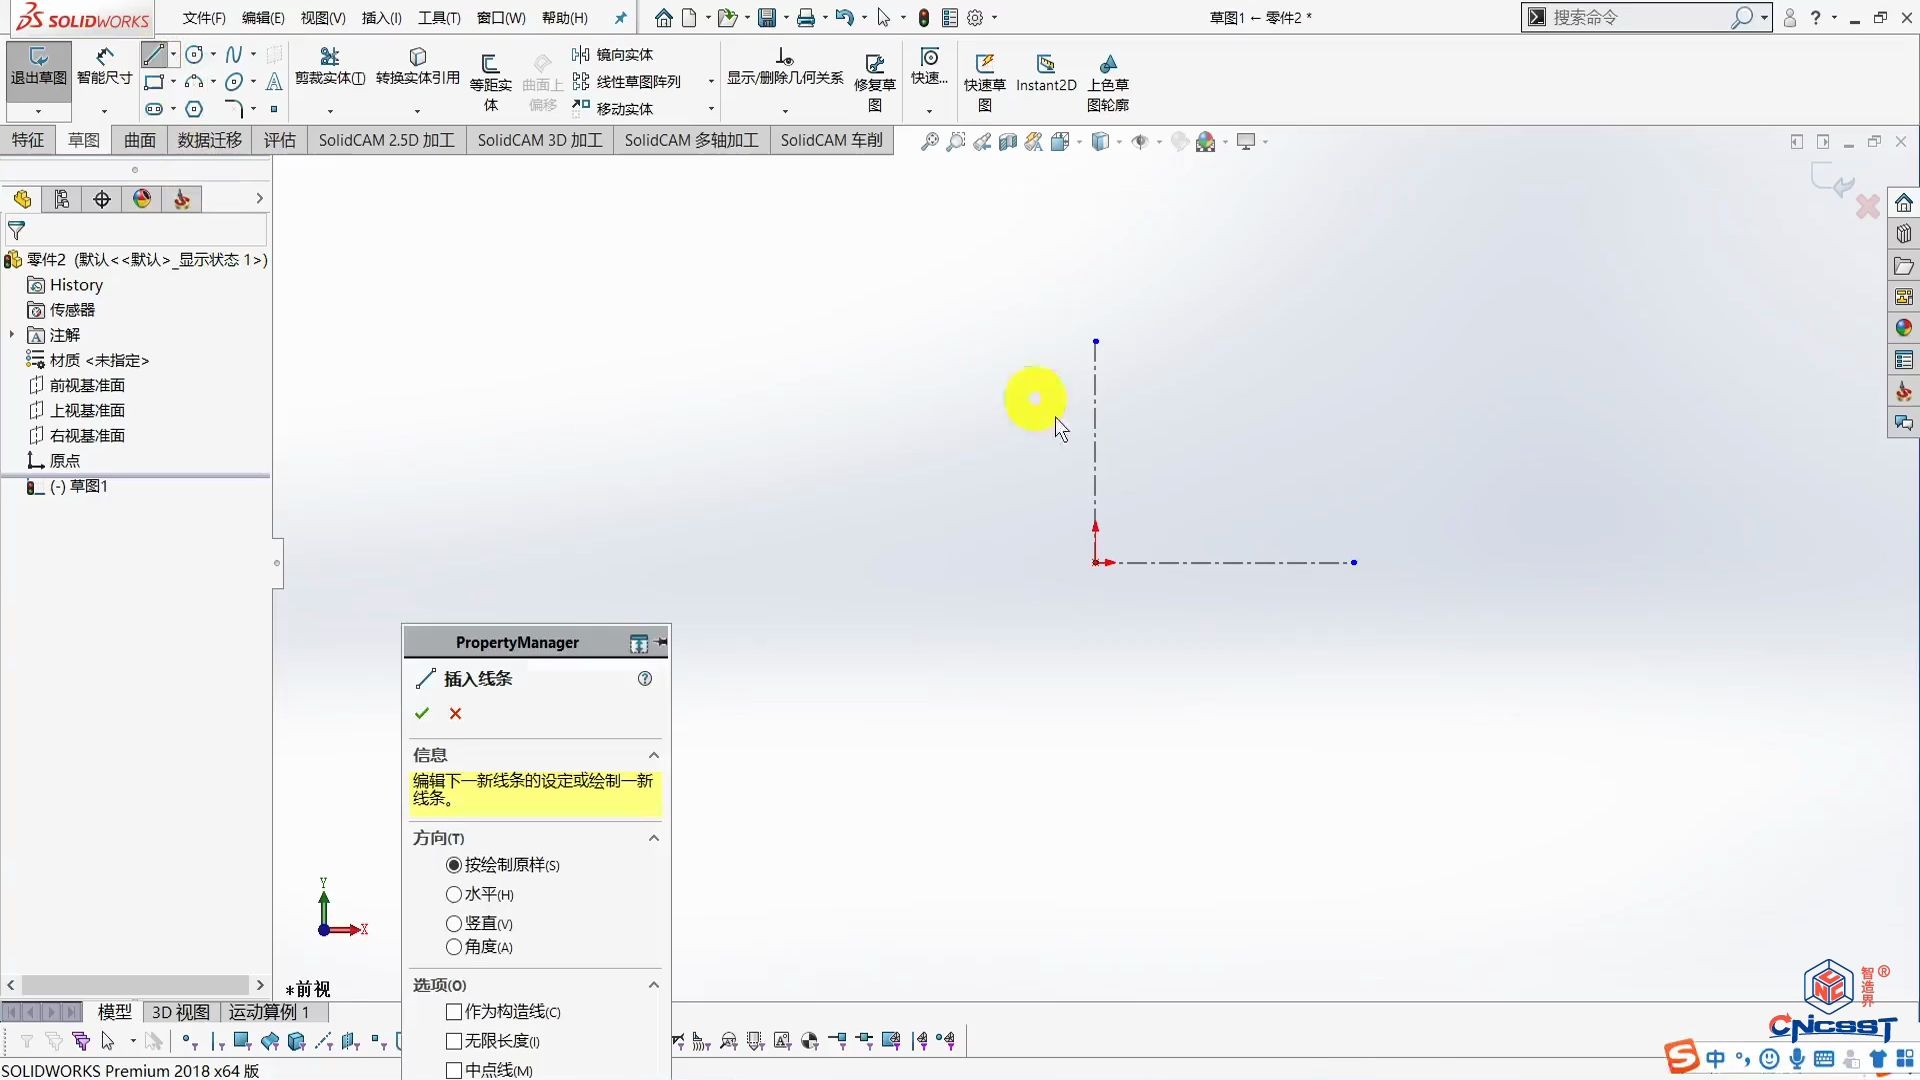Collapse the 选项 section in PropertyManager
Viewport: 1920px width, 1080px height.
654,985
